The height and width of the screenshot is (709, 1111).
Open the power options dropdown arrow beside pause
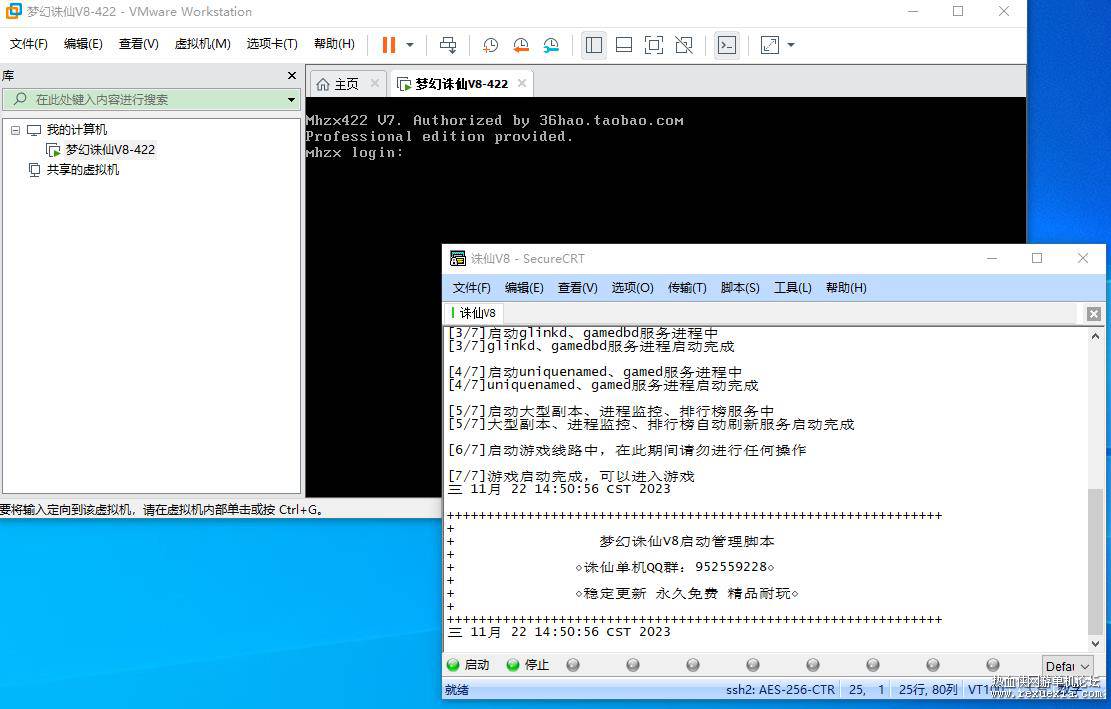pos(410,45)
